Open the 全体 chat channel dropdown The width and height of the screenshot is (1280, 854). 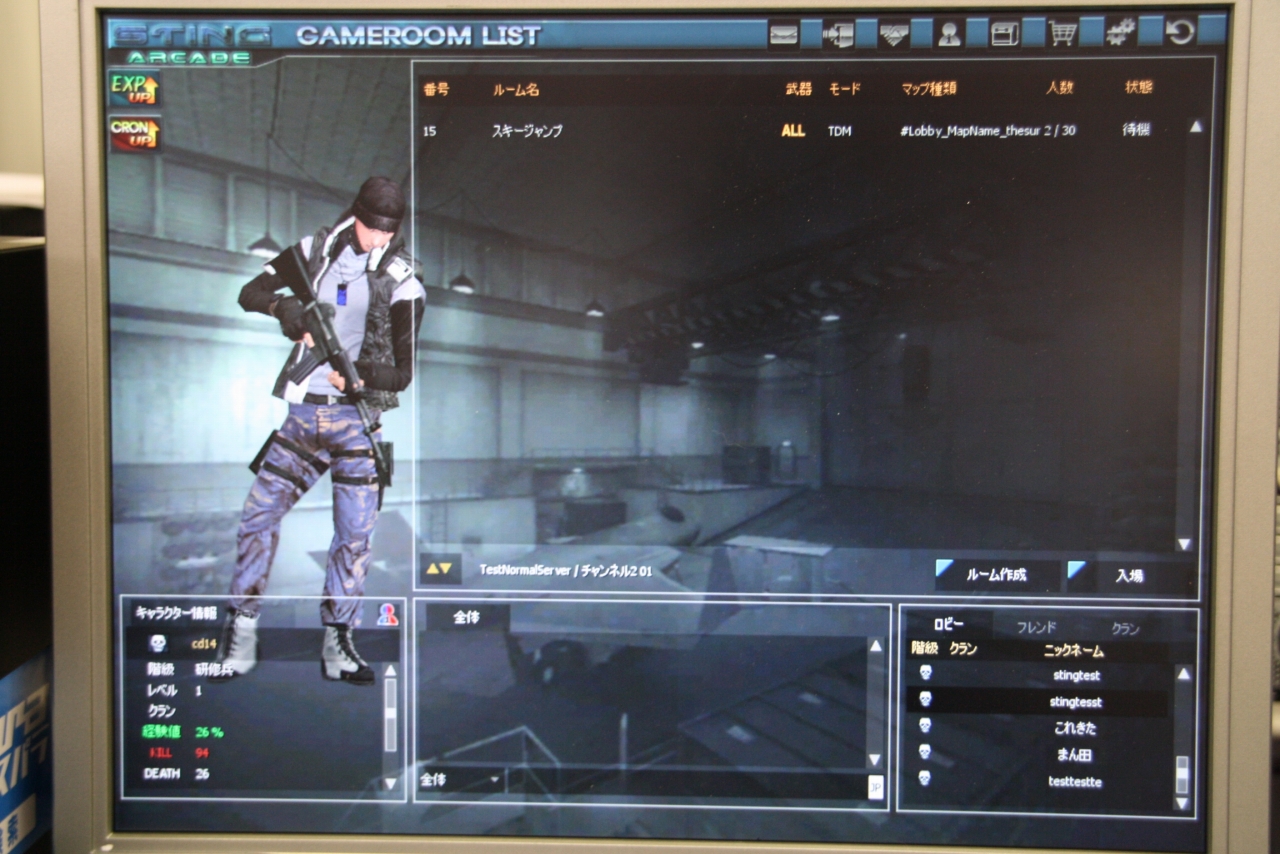click(460, 779)
